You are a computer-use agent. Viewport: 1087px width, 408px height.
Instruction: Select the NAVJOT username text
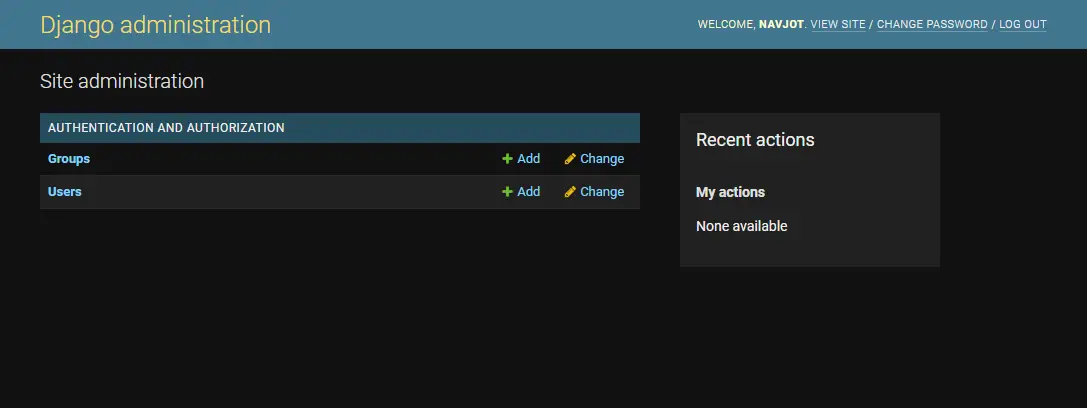click(x=781, y=24)
